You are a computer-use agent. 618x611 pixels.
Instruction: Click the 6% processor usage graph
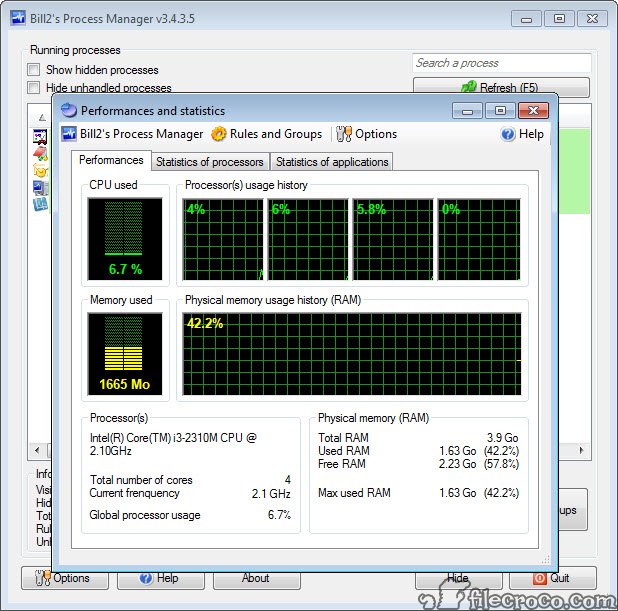(x=308, y=239)
